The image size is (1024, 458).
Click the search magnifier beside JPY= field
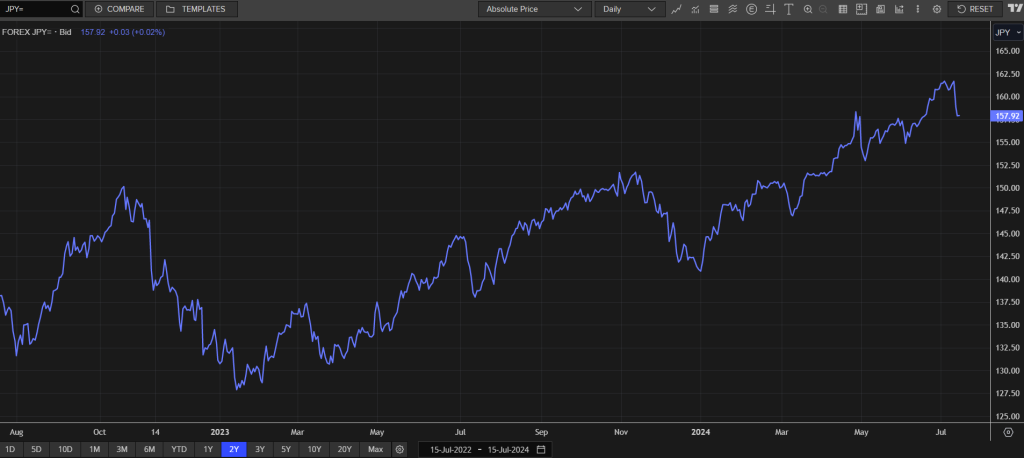[x=74, y=9]
